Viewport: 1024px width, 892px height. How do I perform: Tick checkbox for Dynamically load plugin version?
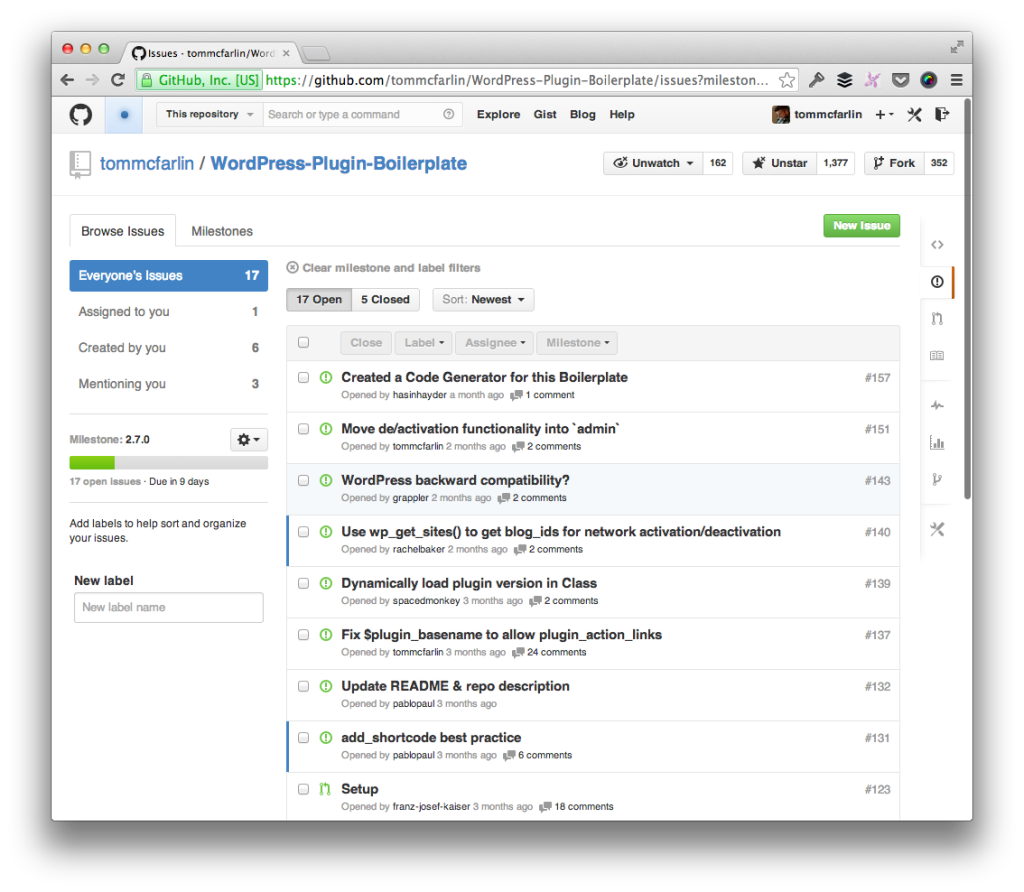point(304,584)
